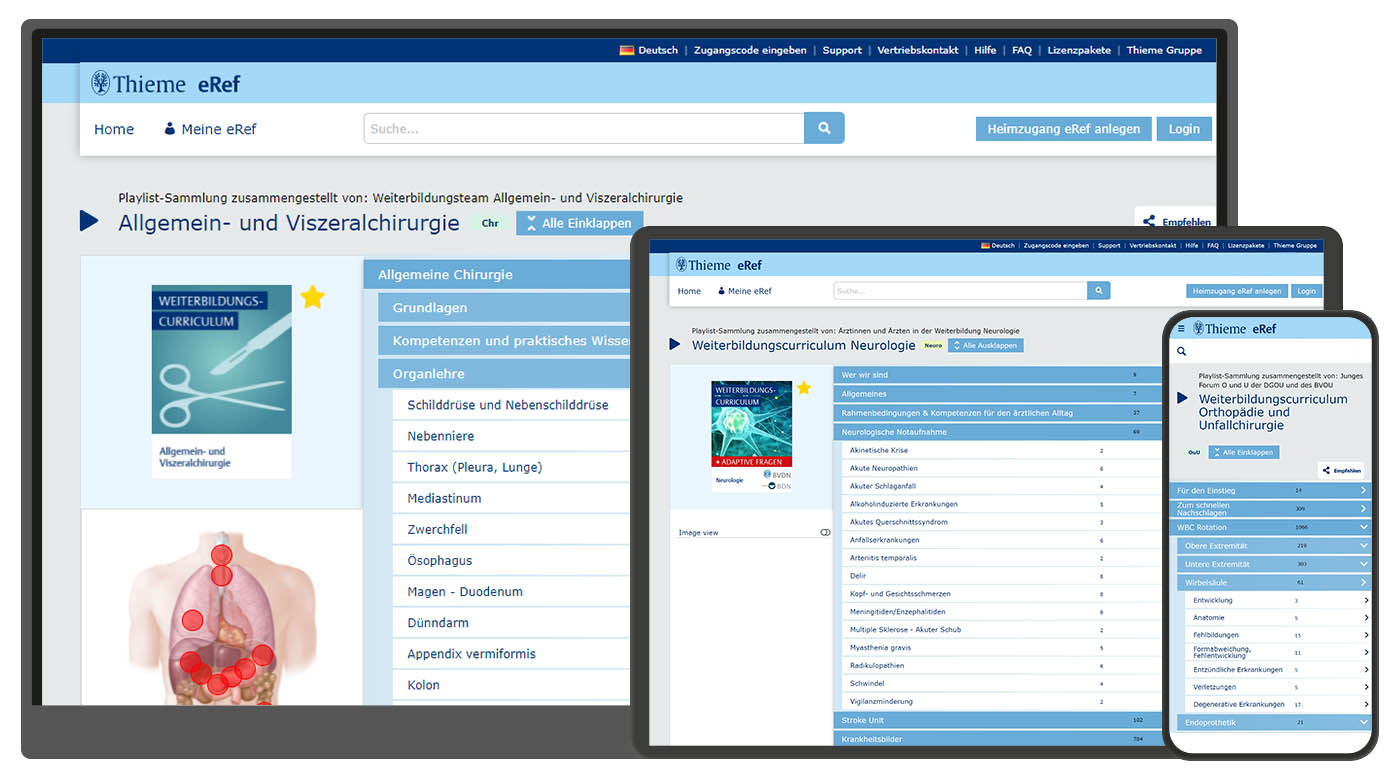Click Zugangscode eingeben in desktop top bar
Image resolution: width=1400 pixels, height=780 pixels.
(x=750, y=50)
